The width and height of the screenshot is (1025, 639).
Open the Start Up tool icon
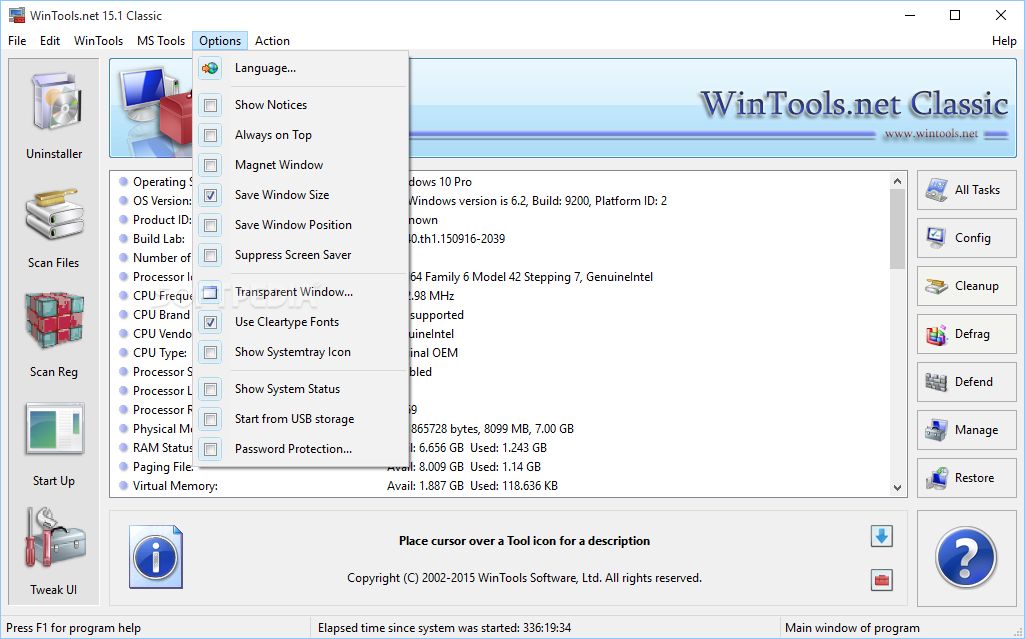[x=55, y=429]
